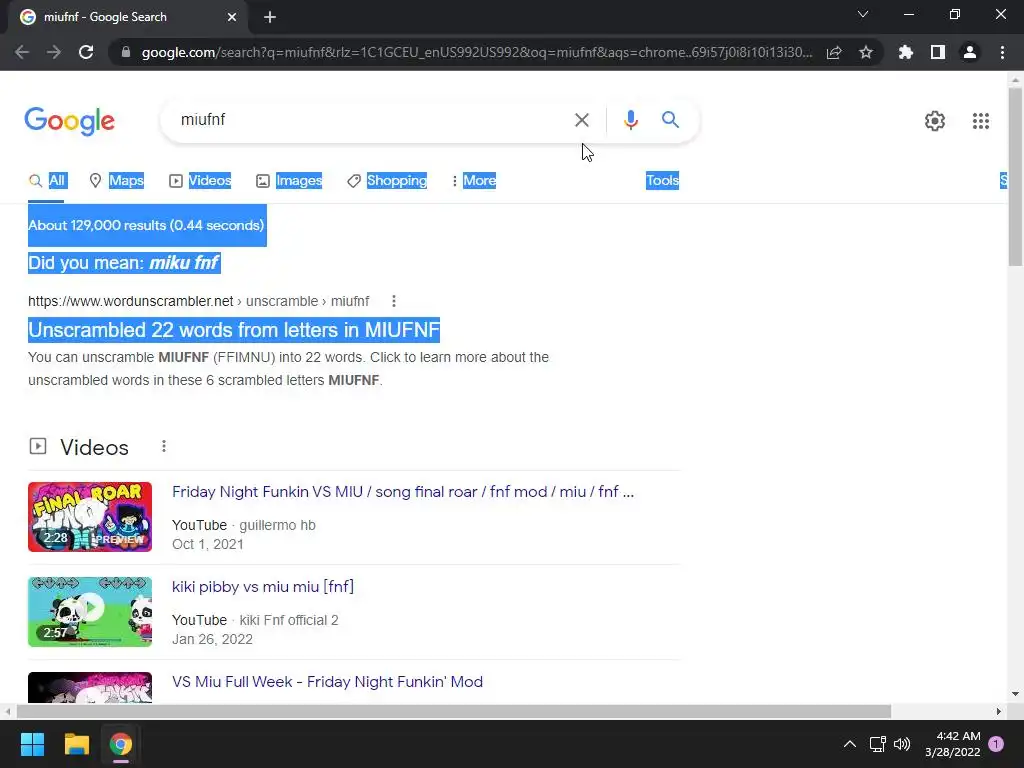Open wordunscrambler result options dots
This screenshot has height=768, width=1024.
tap(394, 301)
